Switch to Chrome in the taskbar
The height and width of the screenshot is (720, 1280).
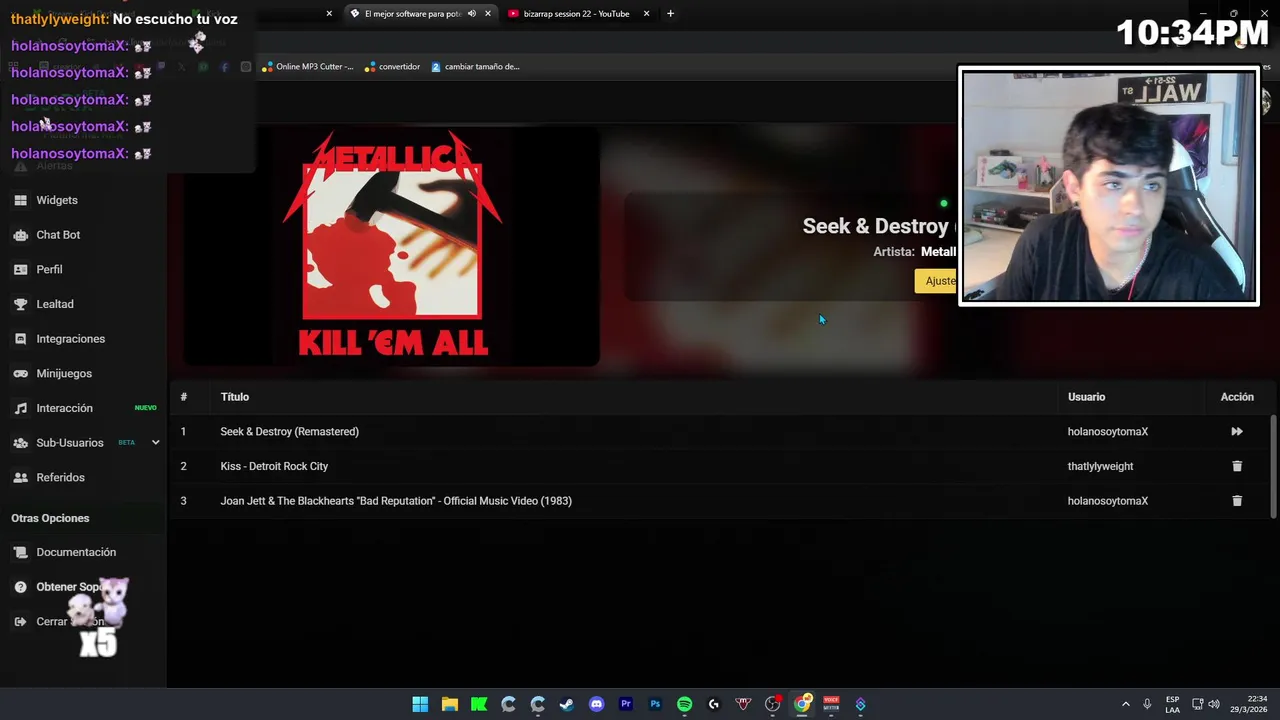click(802, 704)
